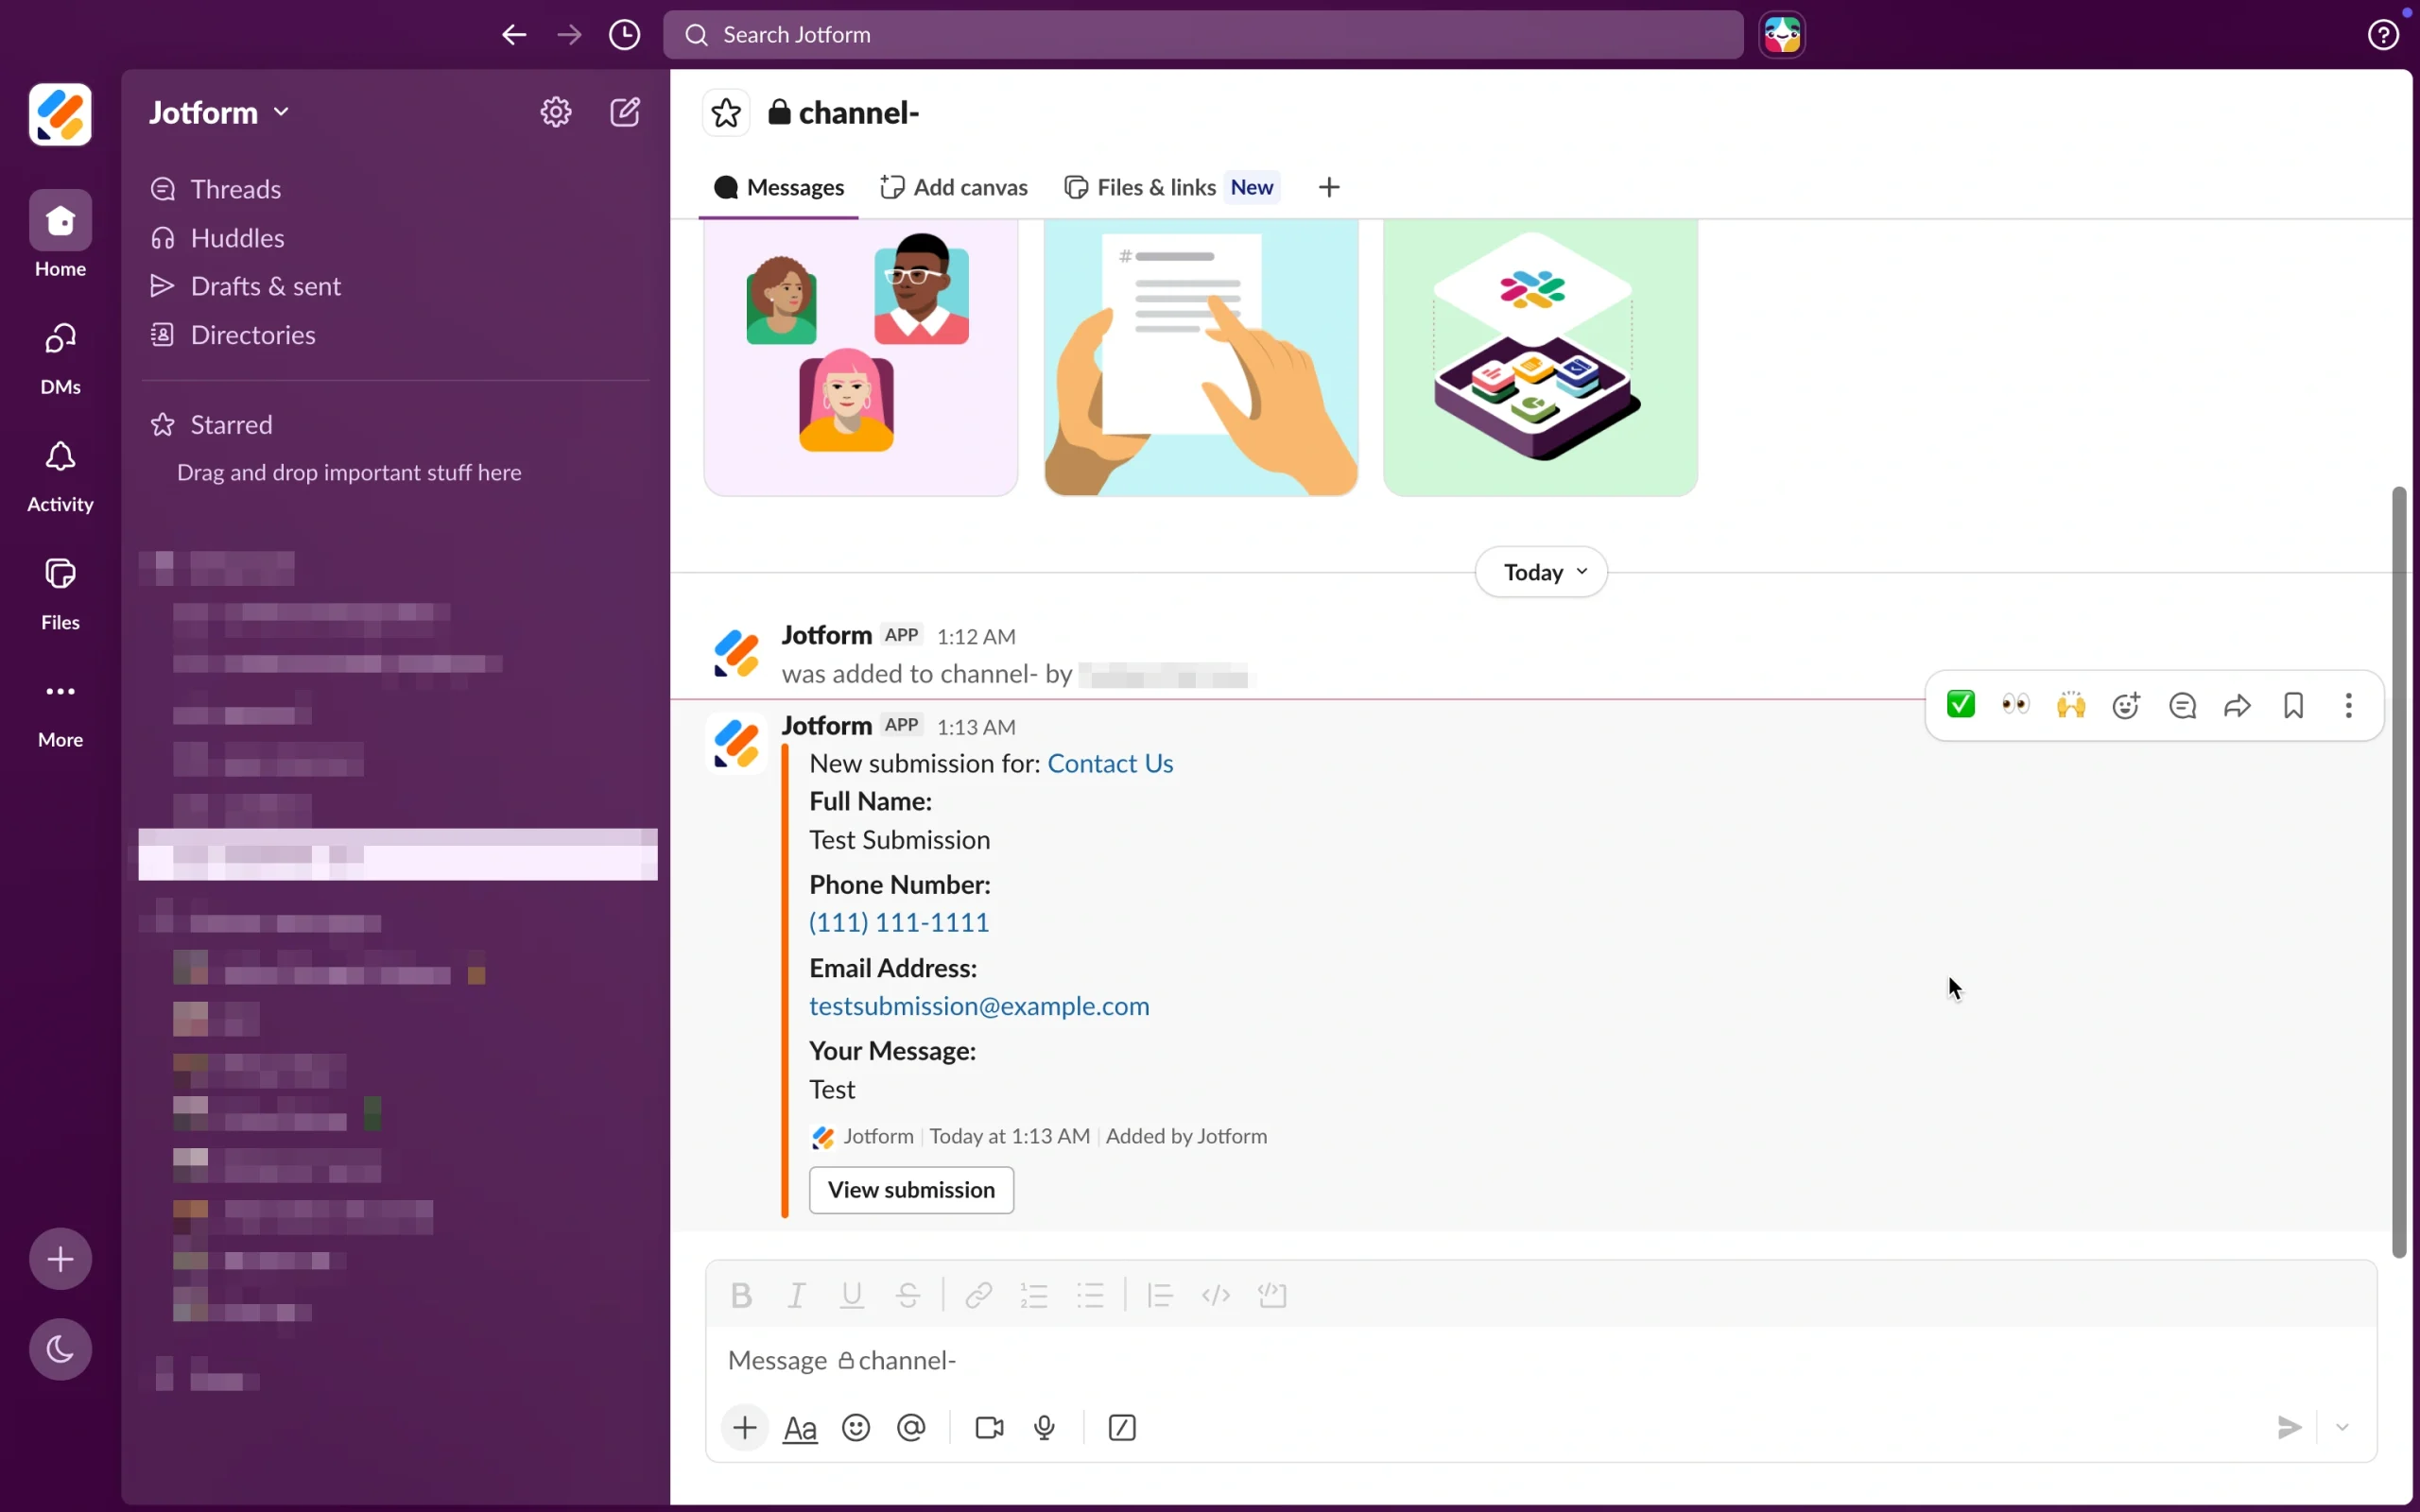The height and width of the screenshot is (1512, 2420).
Task: Open workspace settings gear icon
Action: click(x=556, y=112)
